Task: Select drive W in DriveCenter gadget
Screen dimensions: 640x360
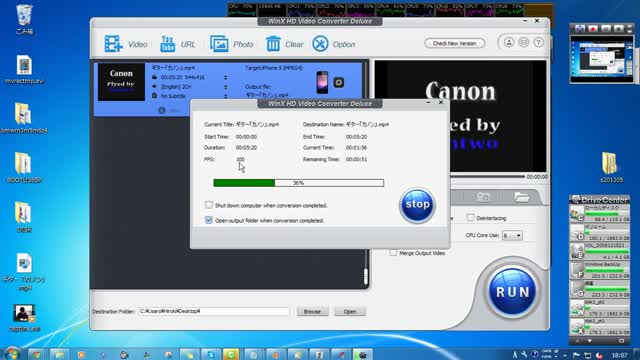Action: click(x=600, y=308)
